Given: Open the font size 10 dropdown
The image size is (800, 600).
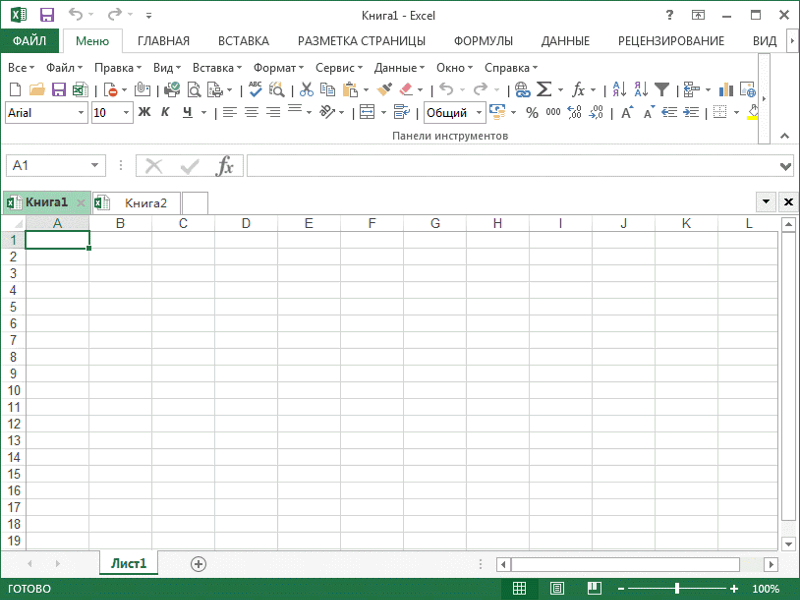Looking at the screenshot, I should coord(126,113).
